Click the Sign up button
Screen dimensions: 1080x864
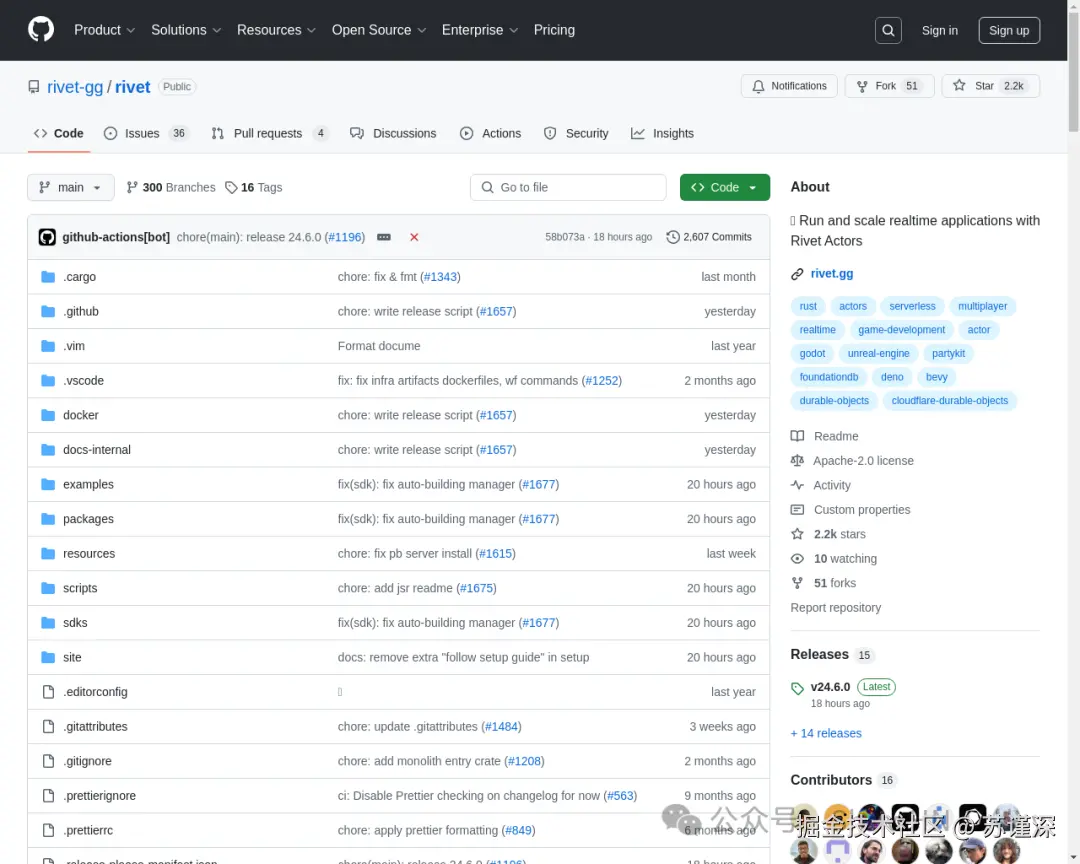pos(1009,30)
